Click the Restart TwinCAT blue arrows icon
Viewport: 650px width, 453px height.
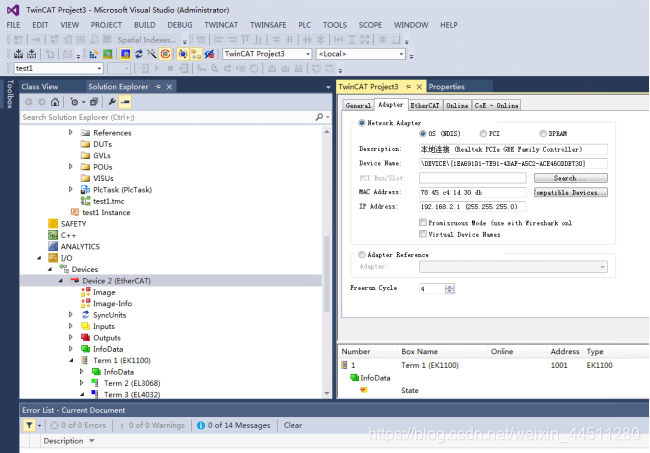[x=139, y=54]
